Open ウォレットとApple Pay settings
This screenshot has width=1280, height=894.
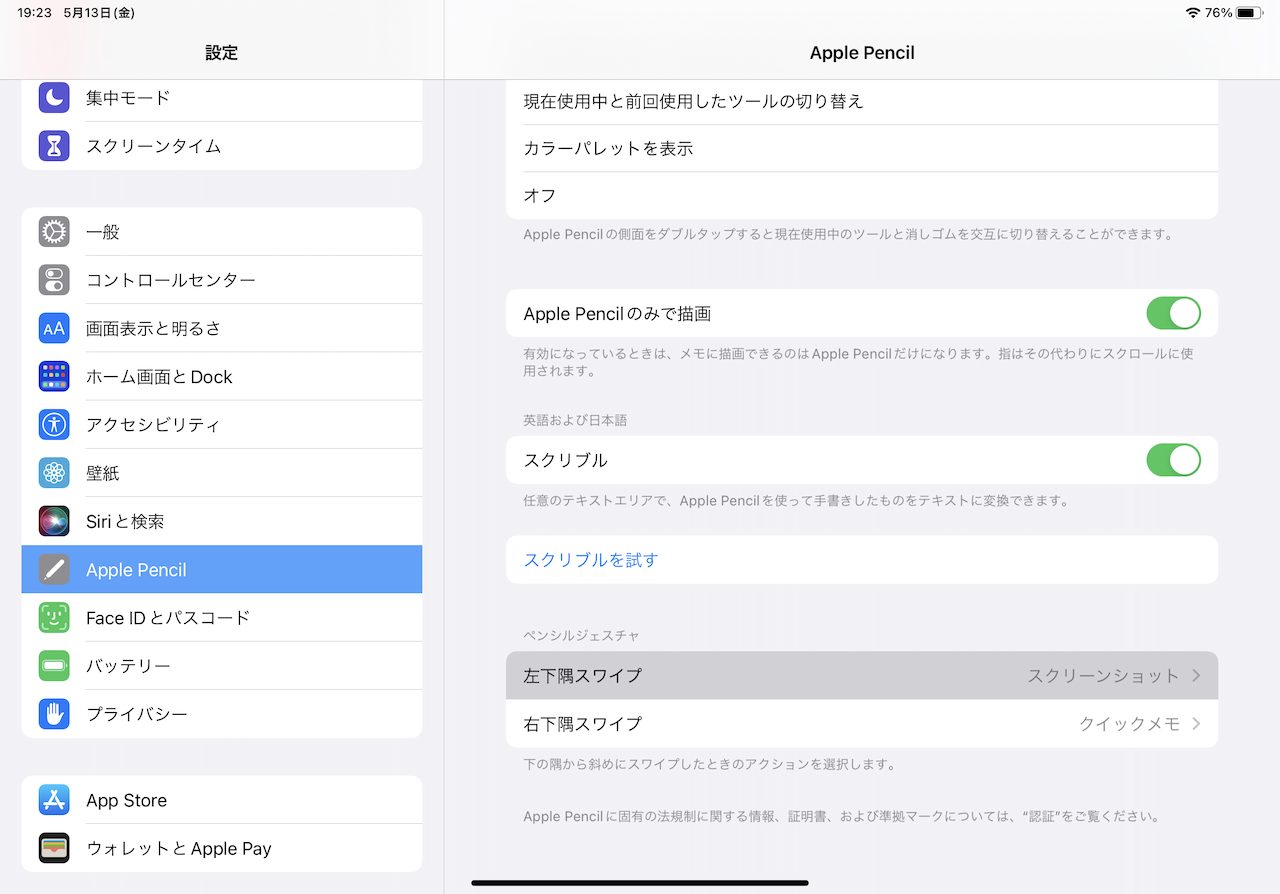(x=222, y=848)
